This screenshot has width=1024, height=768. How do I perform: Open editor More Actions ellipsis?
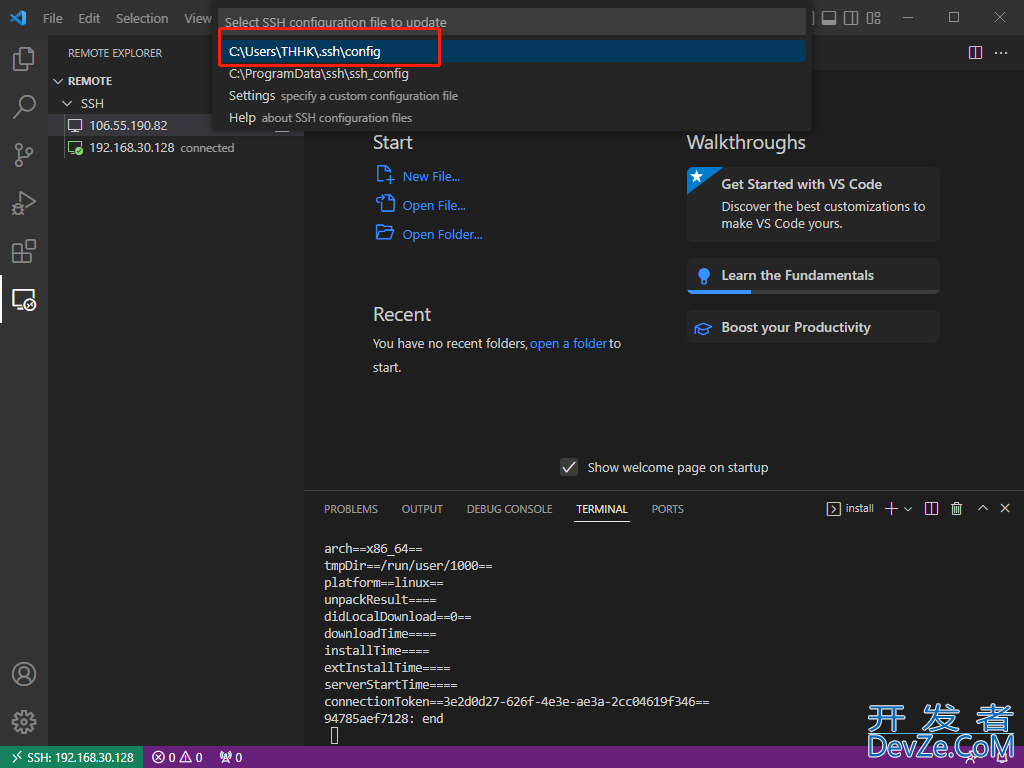tap(1000, 53)
